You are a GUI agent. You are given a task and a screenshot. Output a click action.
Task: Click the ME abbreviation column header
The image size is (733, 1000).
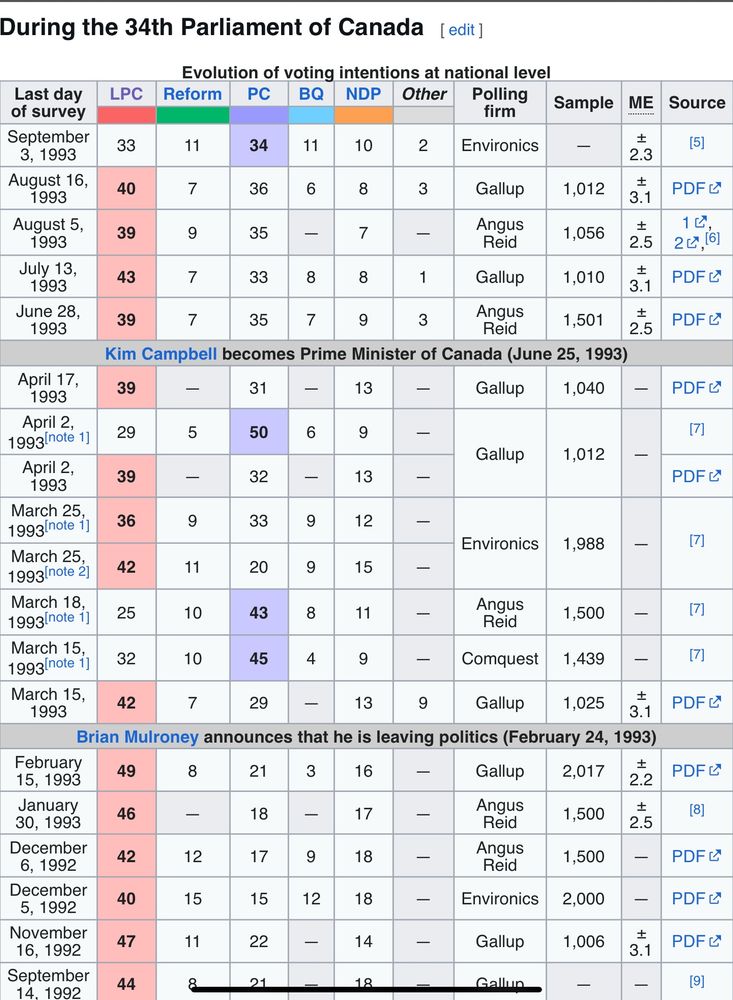point(640,103)
